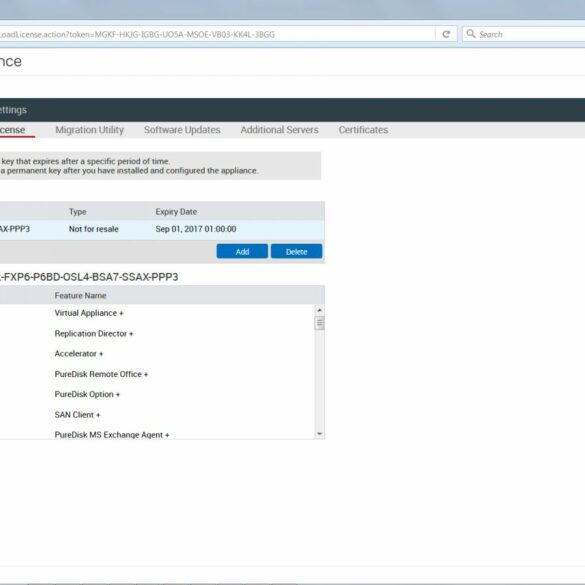The height and width of the screenshot is (585, 585).
Task: Select 'Accelerator +' feature
Action: pyautogui.click(x=79, y=354)
